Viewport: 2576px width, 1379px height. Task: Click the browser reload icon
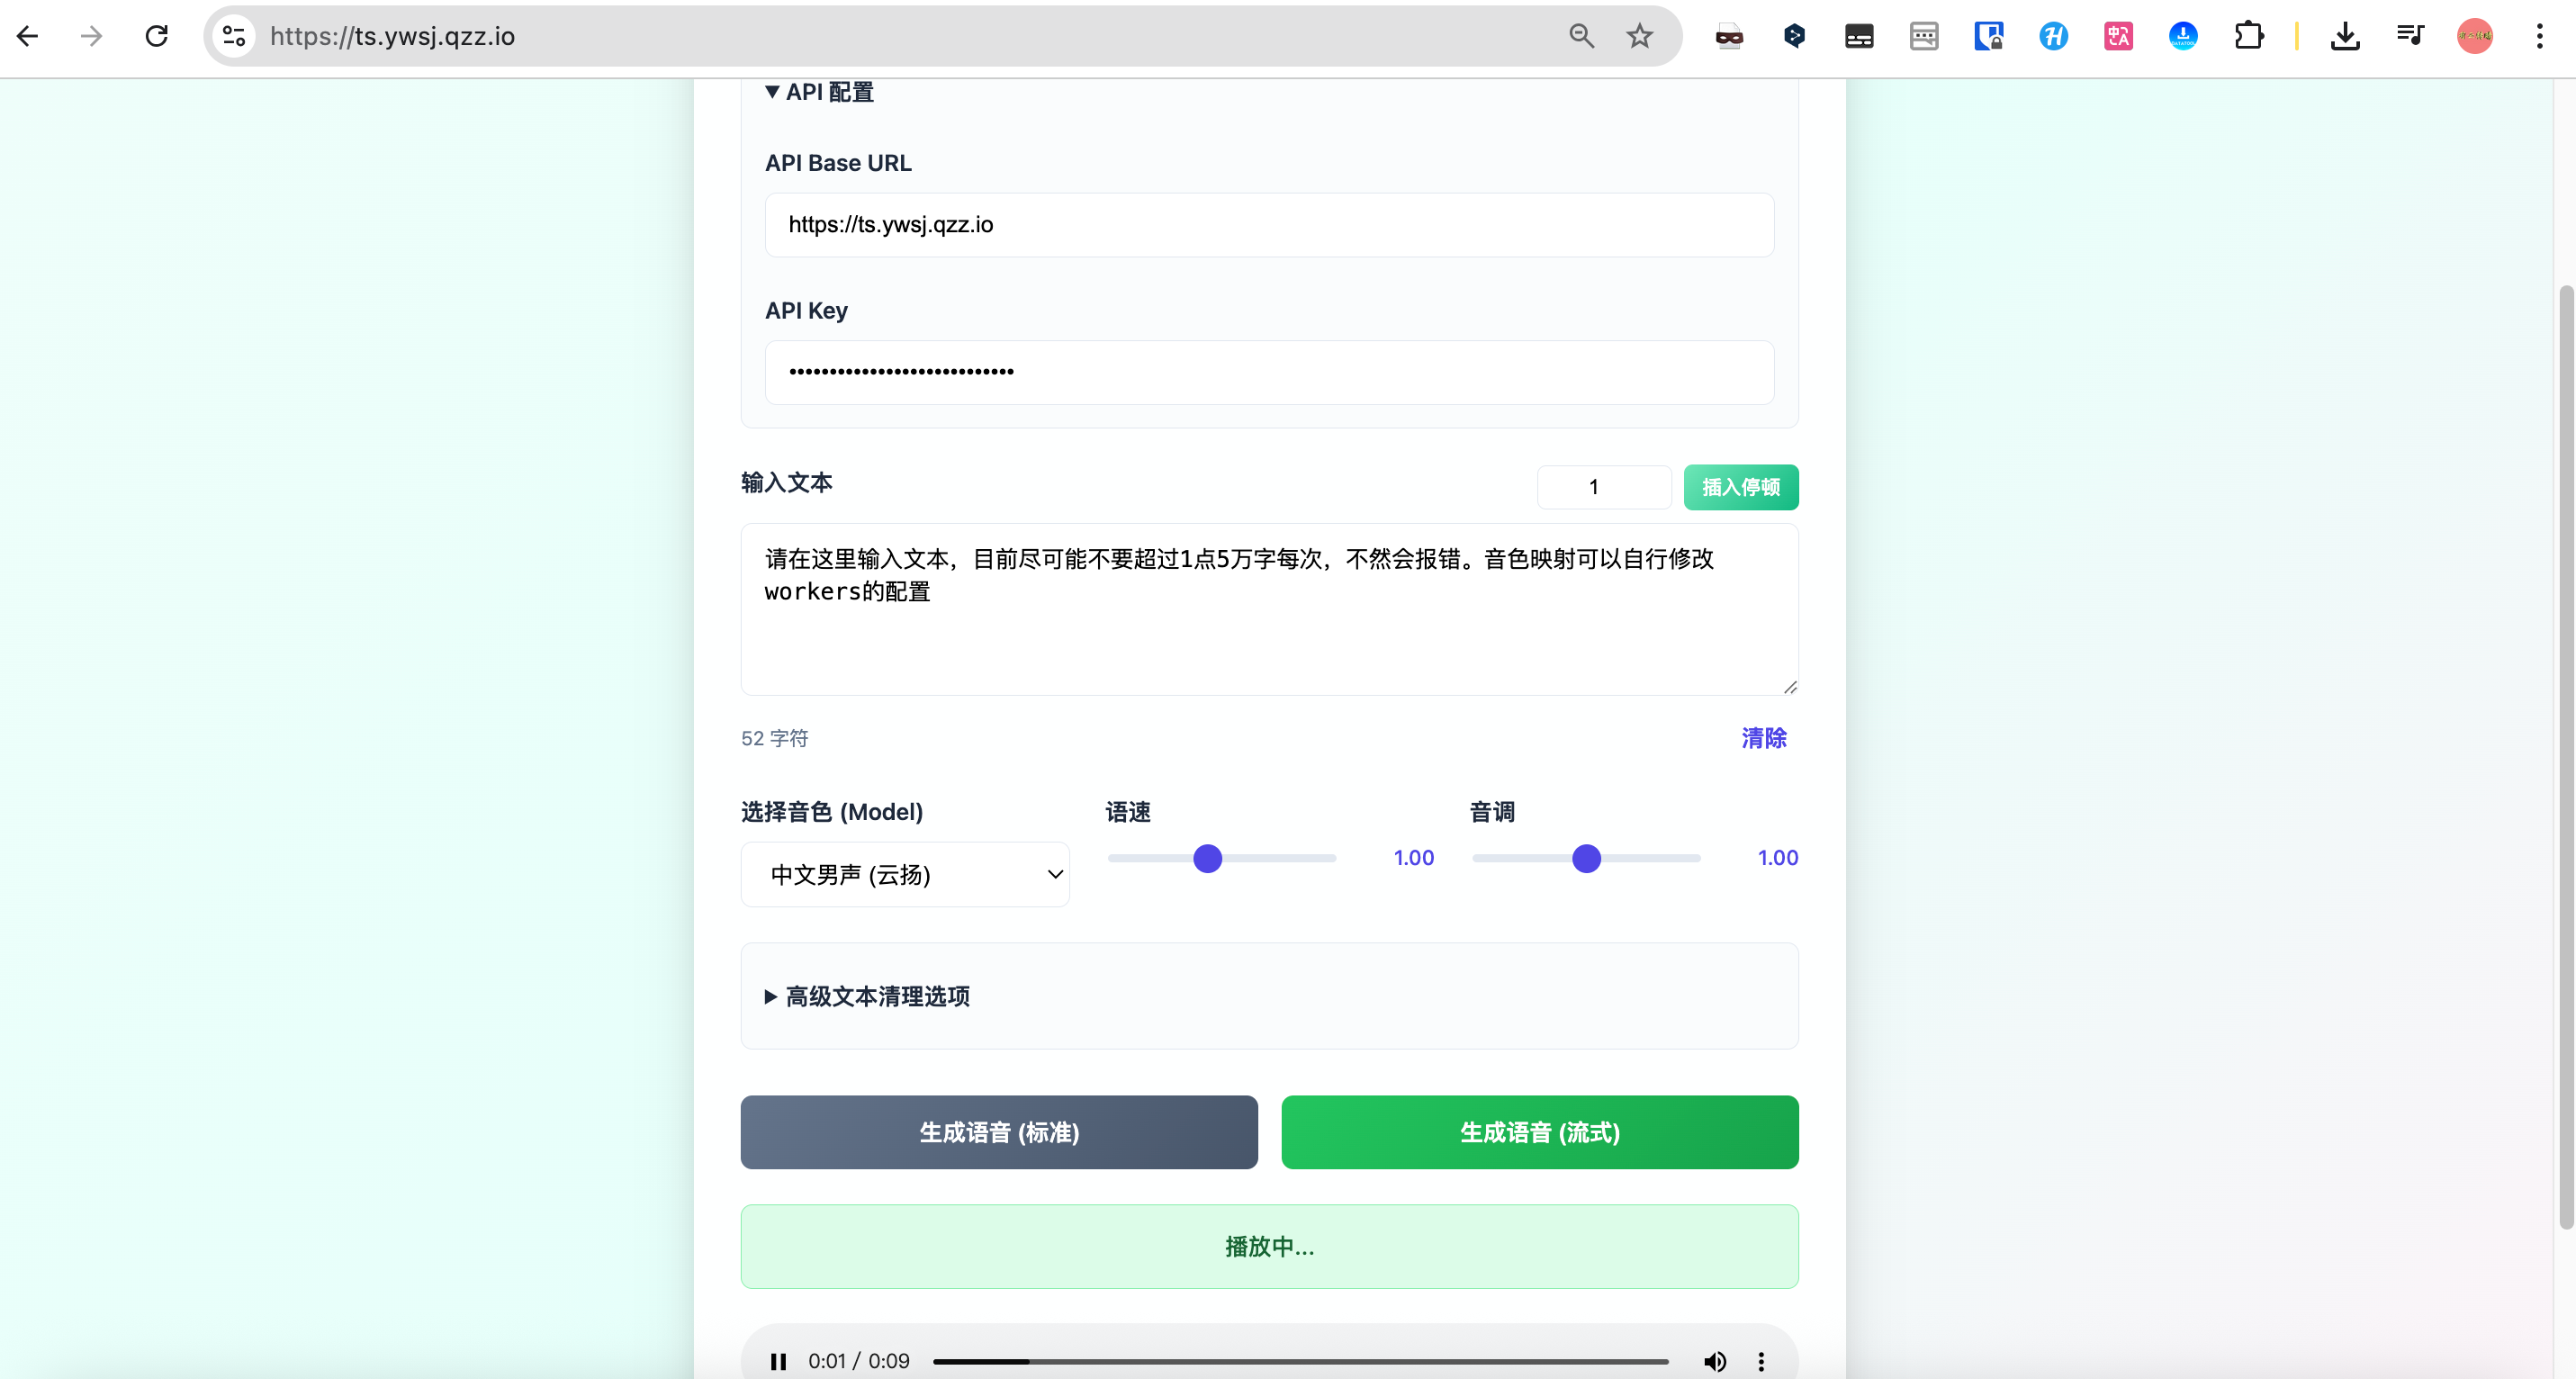tap(156, 37)
